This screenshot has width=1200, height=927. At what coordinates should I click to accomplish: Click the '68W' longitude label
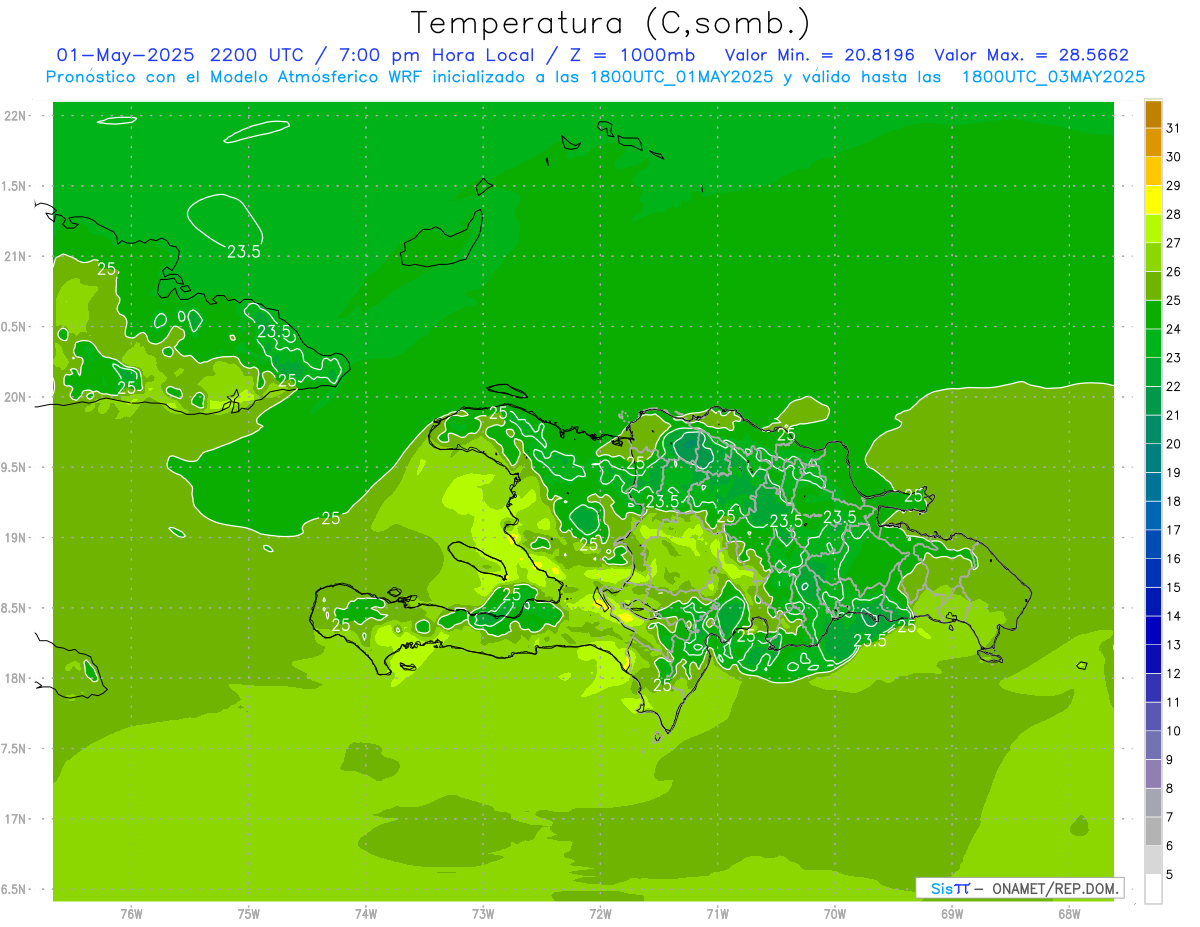pos(1069,914)
